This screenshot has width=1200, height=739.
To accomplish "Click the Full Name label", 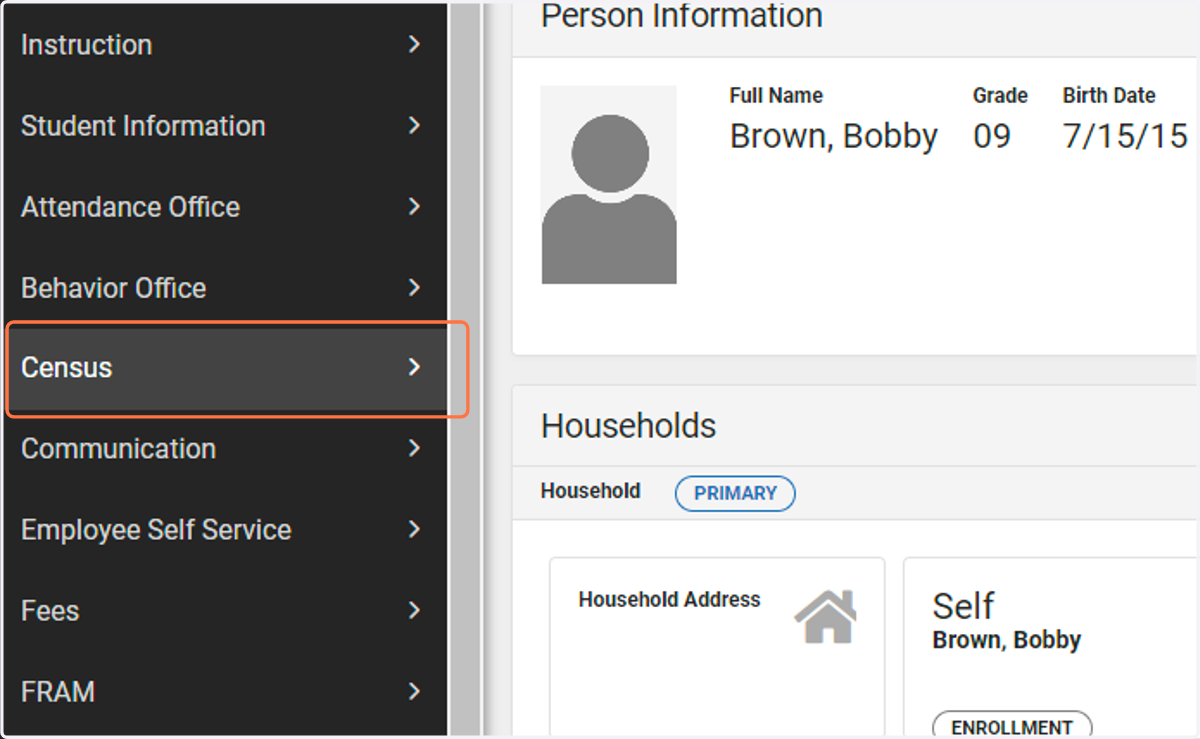I will [776, 96].
